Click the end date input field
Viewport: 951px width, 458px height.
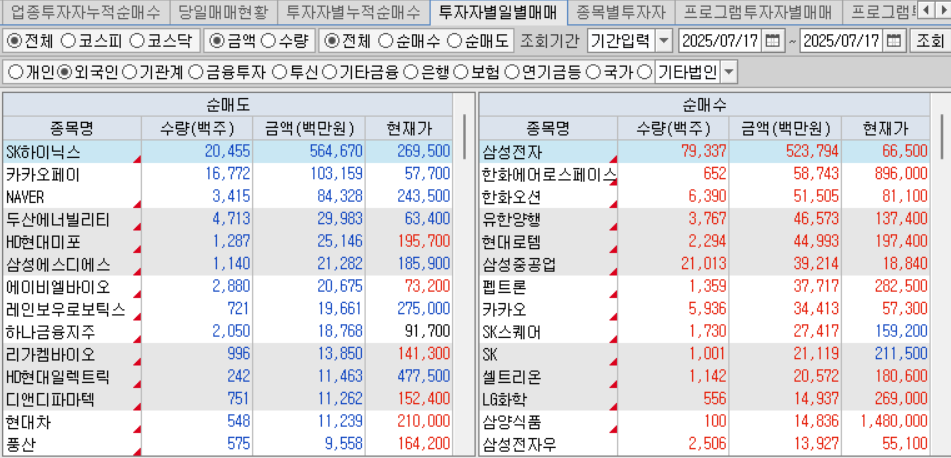point(842,41)
